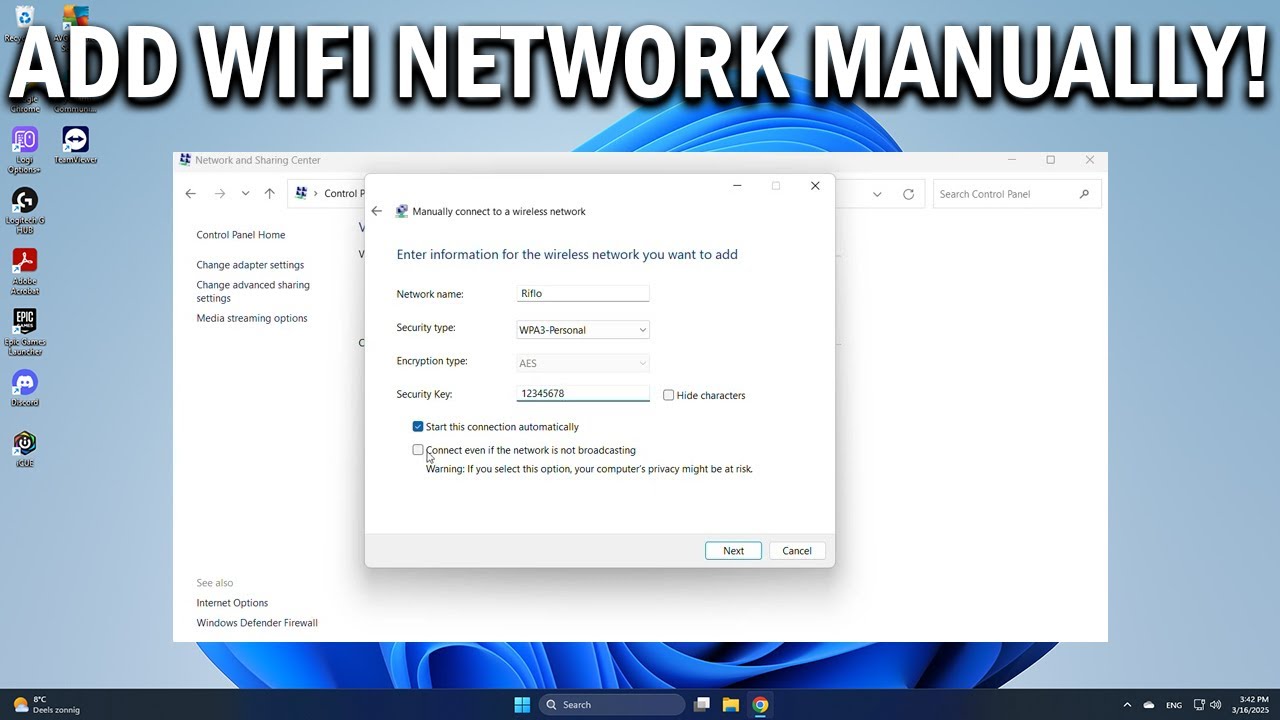
Task: Open the Windows Start menu
Action: pyautogui.click(x=522, y=704)
